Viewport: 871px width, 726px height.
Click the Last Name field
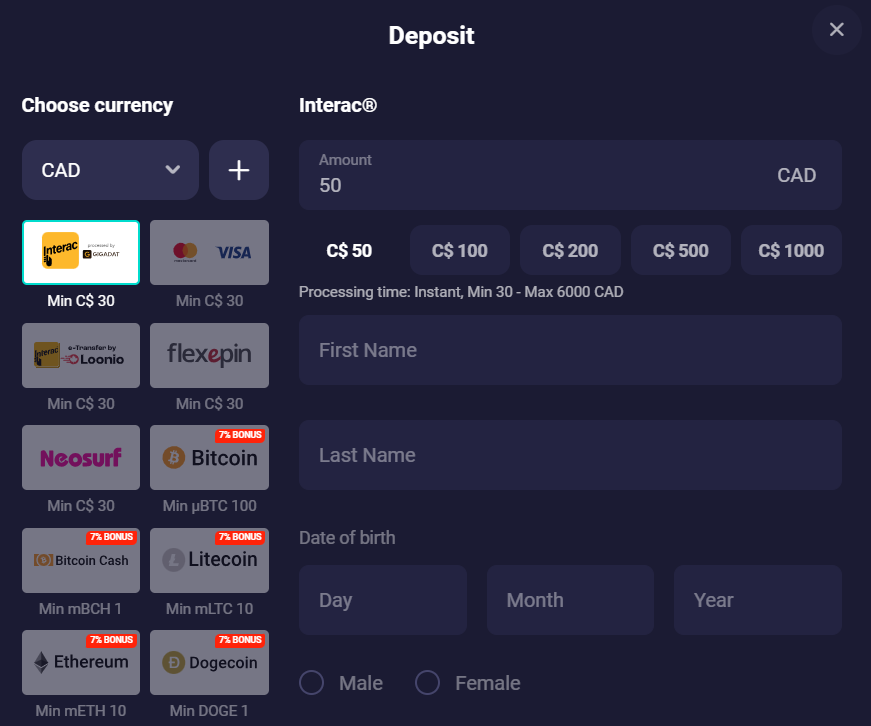click(570, 455)
